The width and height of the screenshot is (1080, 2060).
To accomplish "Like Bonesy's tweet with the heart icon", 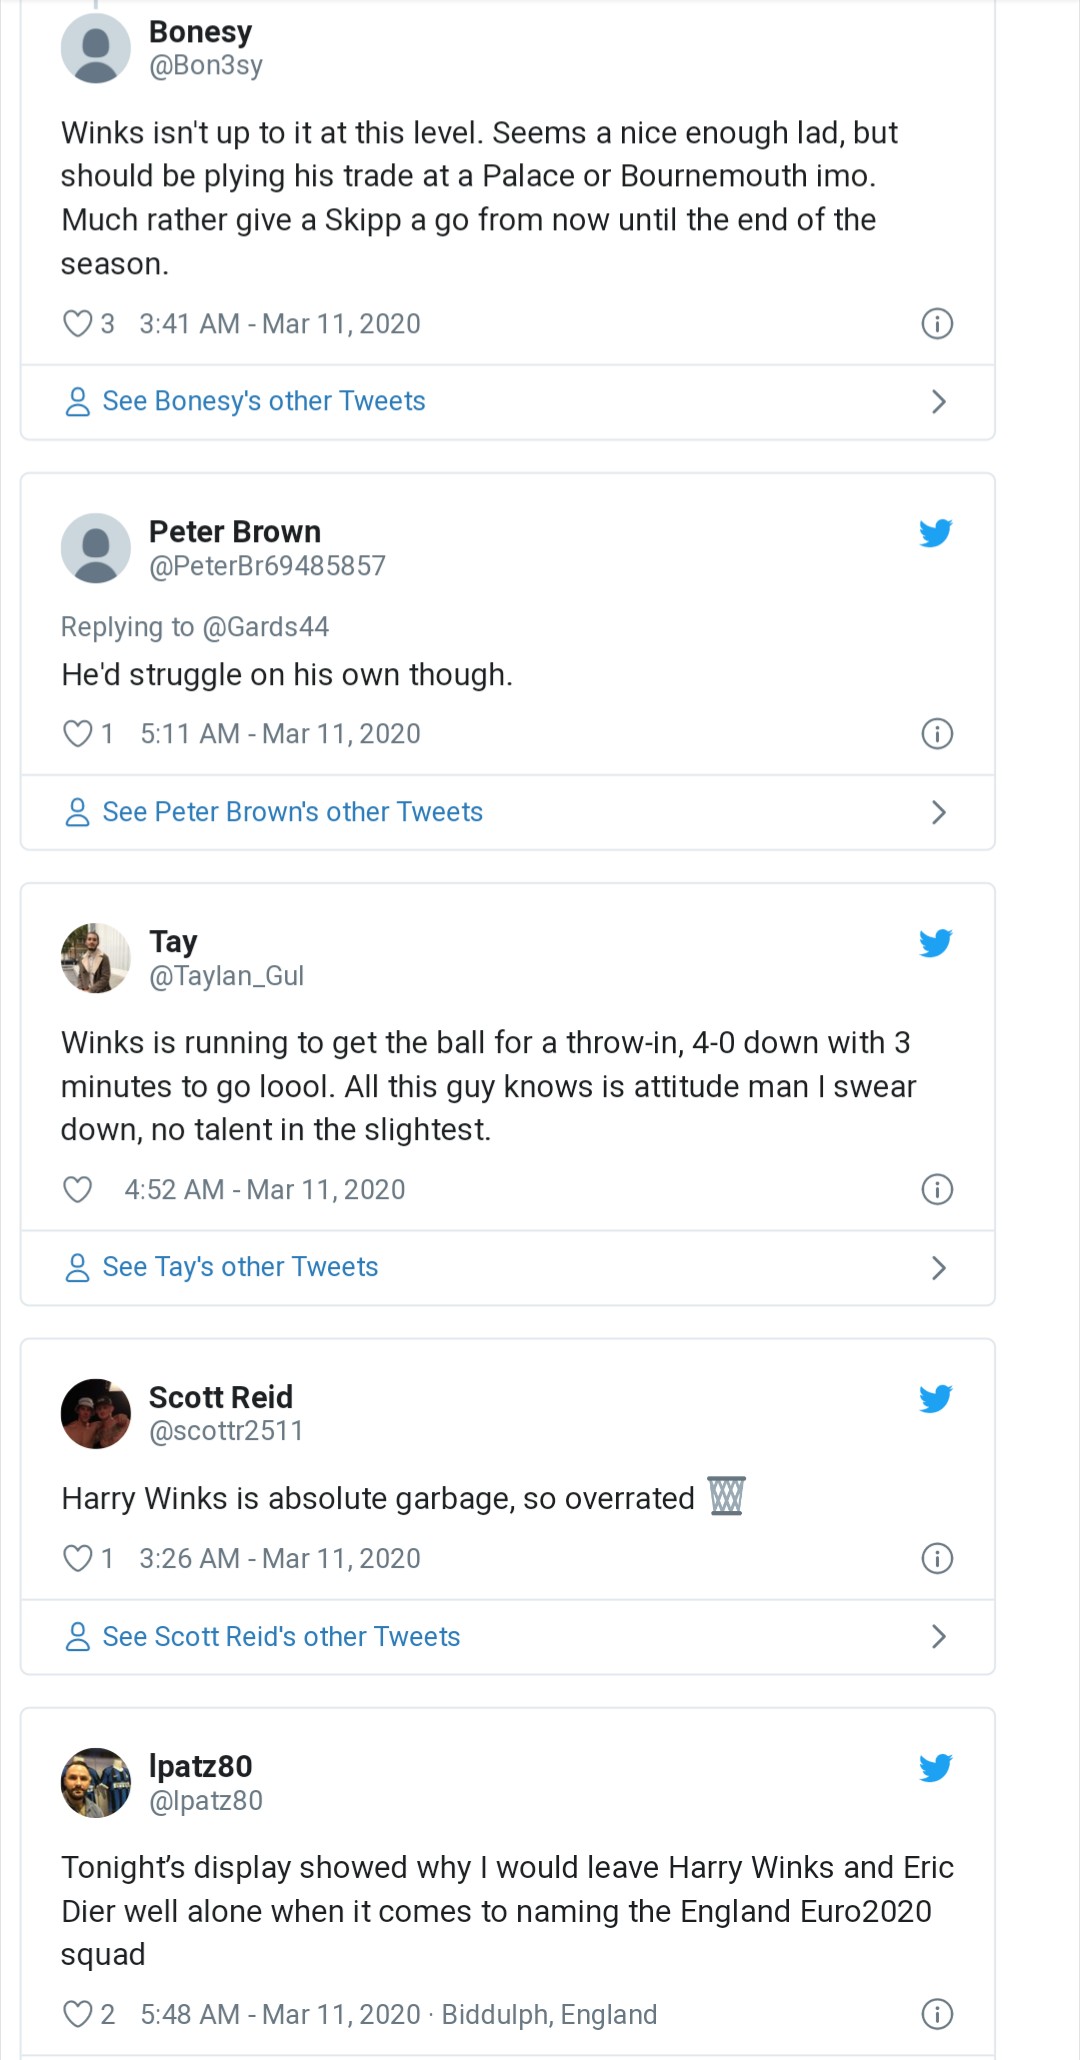I will click(77, 324).
